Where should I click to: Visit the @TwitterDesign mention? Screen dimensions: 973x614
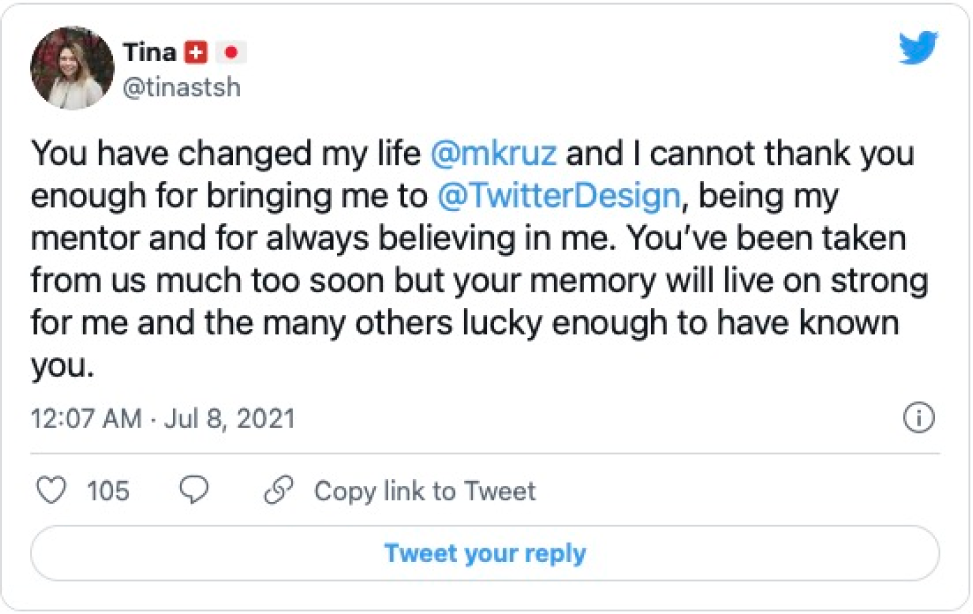(559, 196)
